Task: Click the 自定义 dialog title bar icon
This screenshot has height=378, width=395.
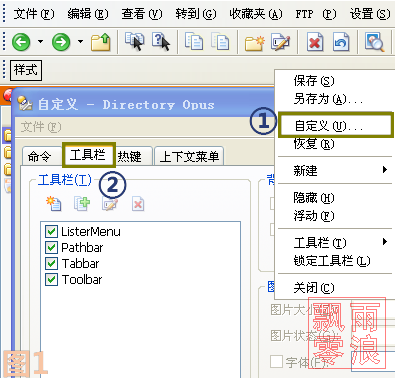Action: pyautogui.click(x=25, y=103)
